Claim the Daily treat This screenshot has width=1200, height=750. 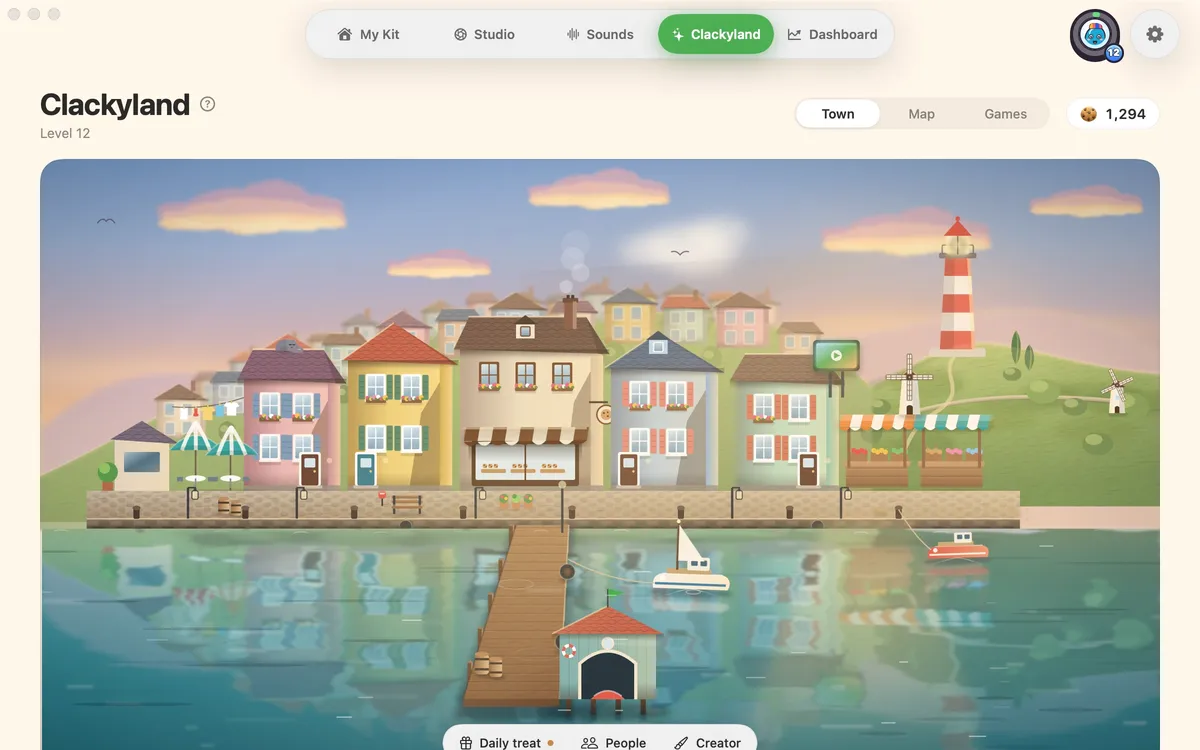(506, 743)
